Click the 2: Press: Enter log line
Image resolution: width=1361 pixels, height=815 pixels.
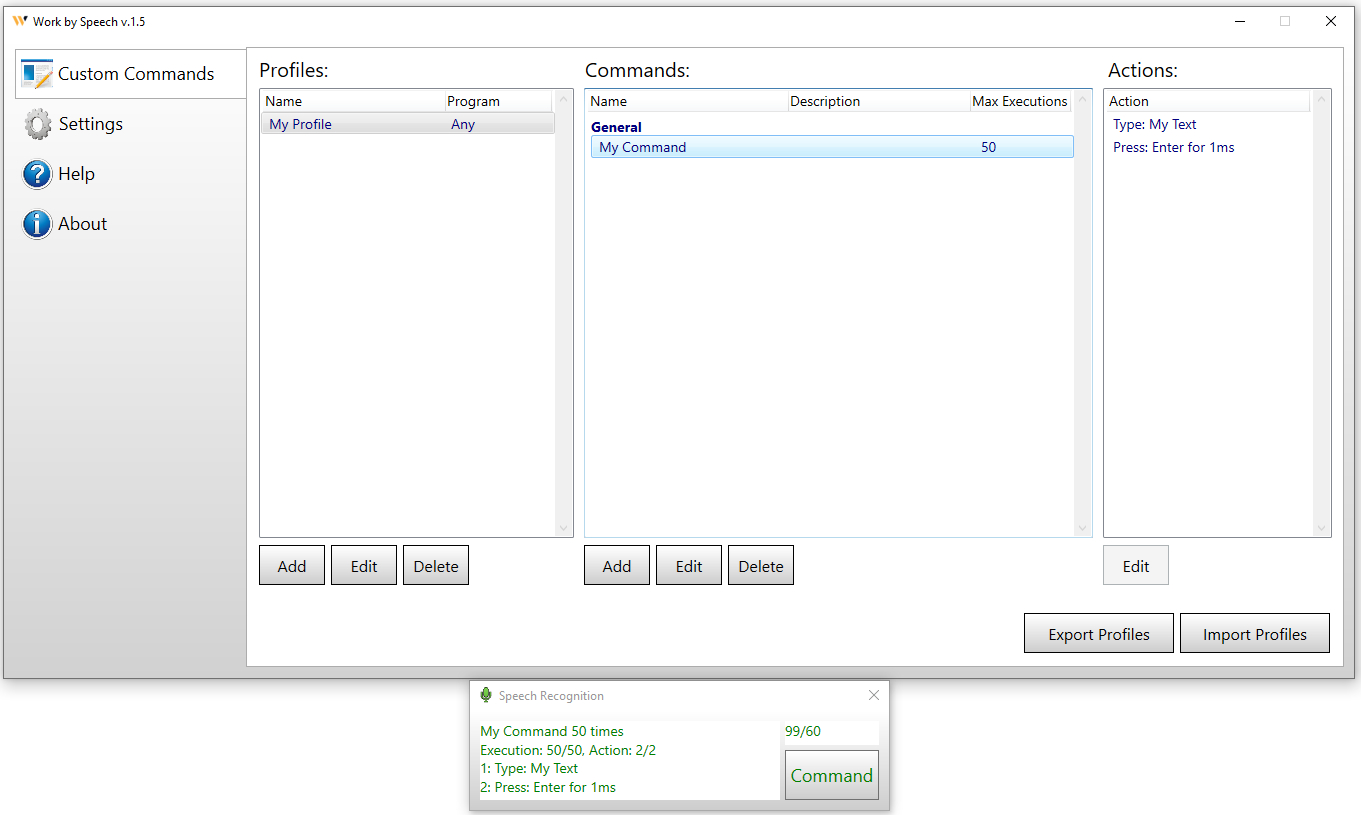coord(548,787)
